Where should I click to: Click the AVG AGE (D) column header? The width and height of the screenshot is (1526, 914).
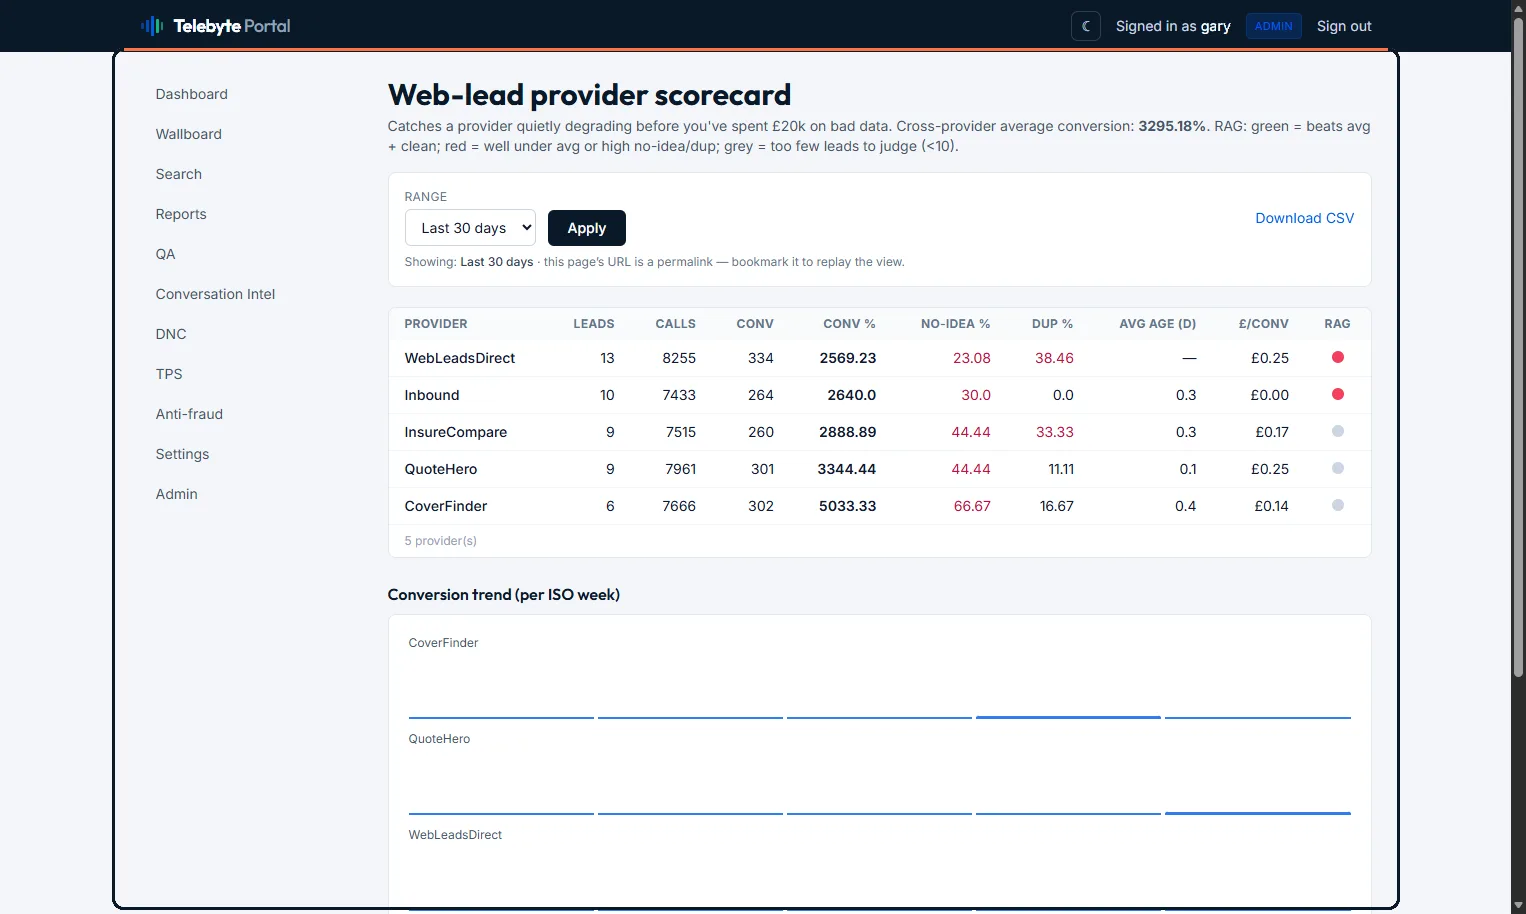click(x=1158, y=324)
